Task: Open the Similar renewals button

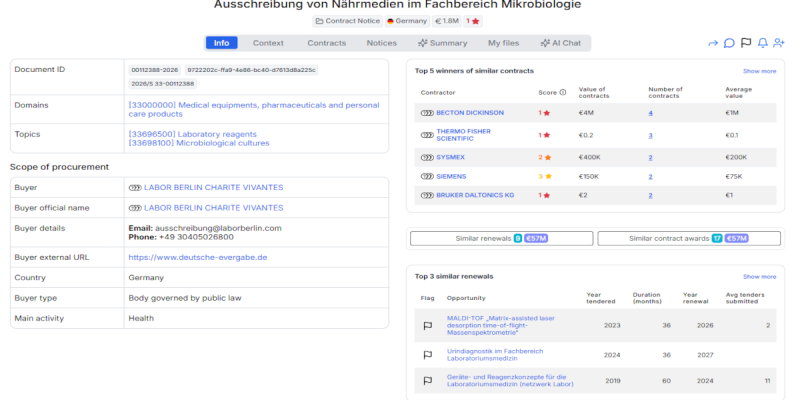Action: coord(502,238)
